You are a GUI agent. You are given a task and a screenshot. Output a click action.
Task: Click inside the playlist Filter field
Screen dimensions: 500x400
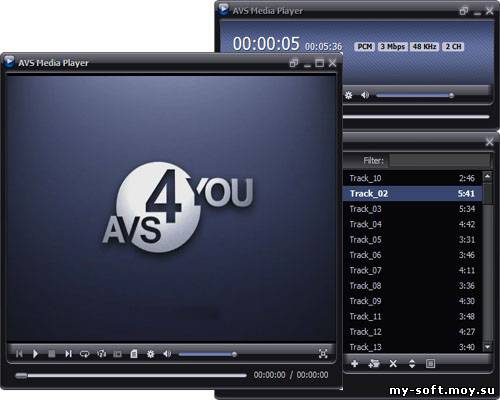coord(439,161)
